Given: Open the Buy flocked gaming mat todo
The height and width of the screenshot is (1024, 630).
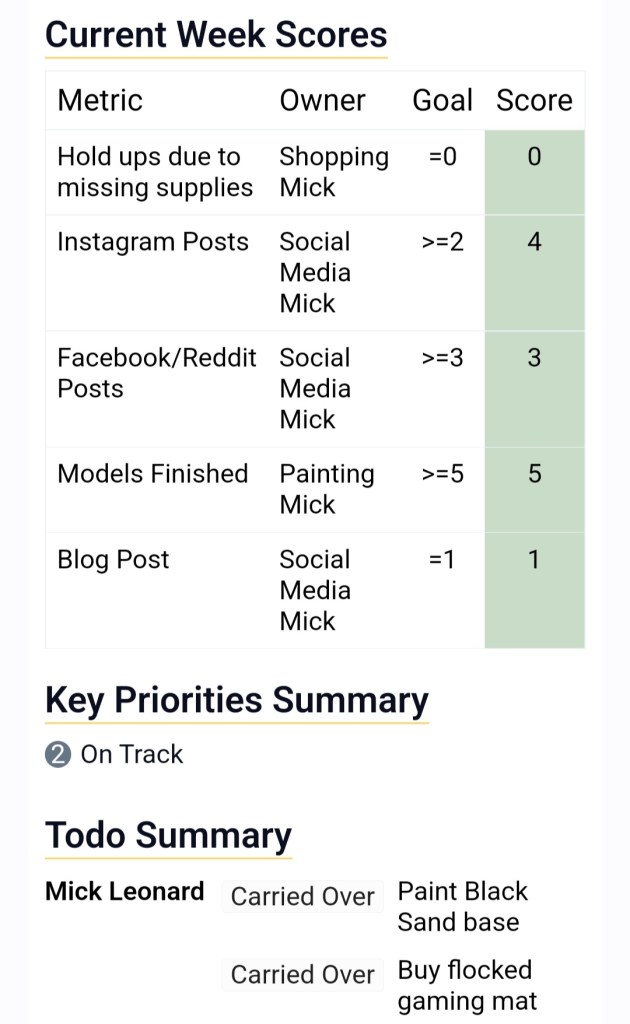Looking at the screenshot, I should pos(466,985).
